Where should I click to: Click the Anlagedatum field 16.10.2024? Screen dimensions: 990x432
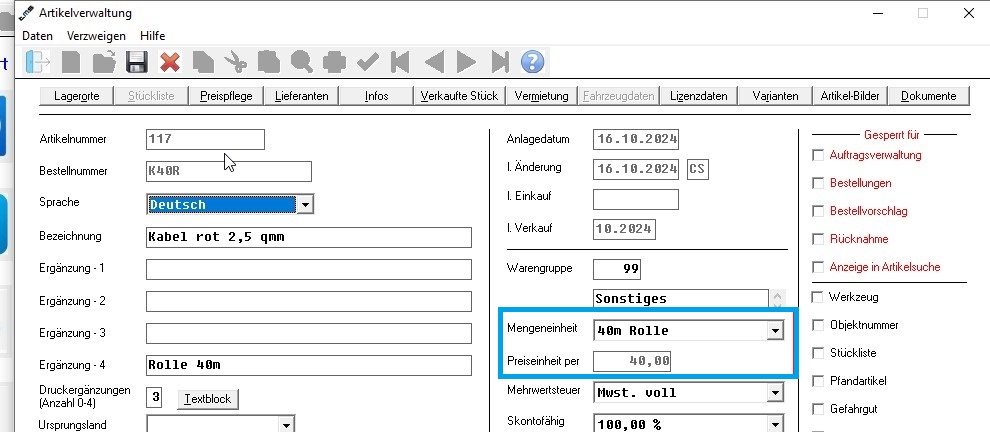point(636,139)
